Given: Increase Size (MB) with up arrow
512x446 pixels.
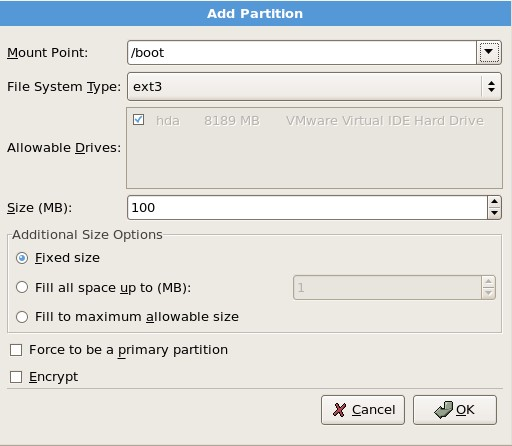Looking at the screenshot, I should point(494,202).
